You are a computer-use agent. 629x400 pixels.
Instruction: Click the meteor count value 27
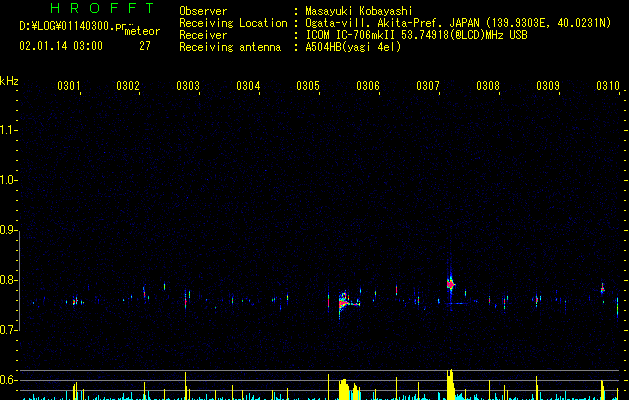point(145,46)
